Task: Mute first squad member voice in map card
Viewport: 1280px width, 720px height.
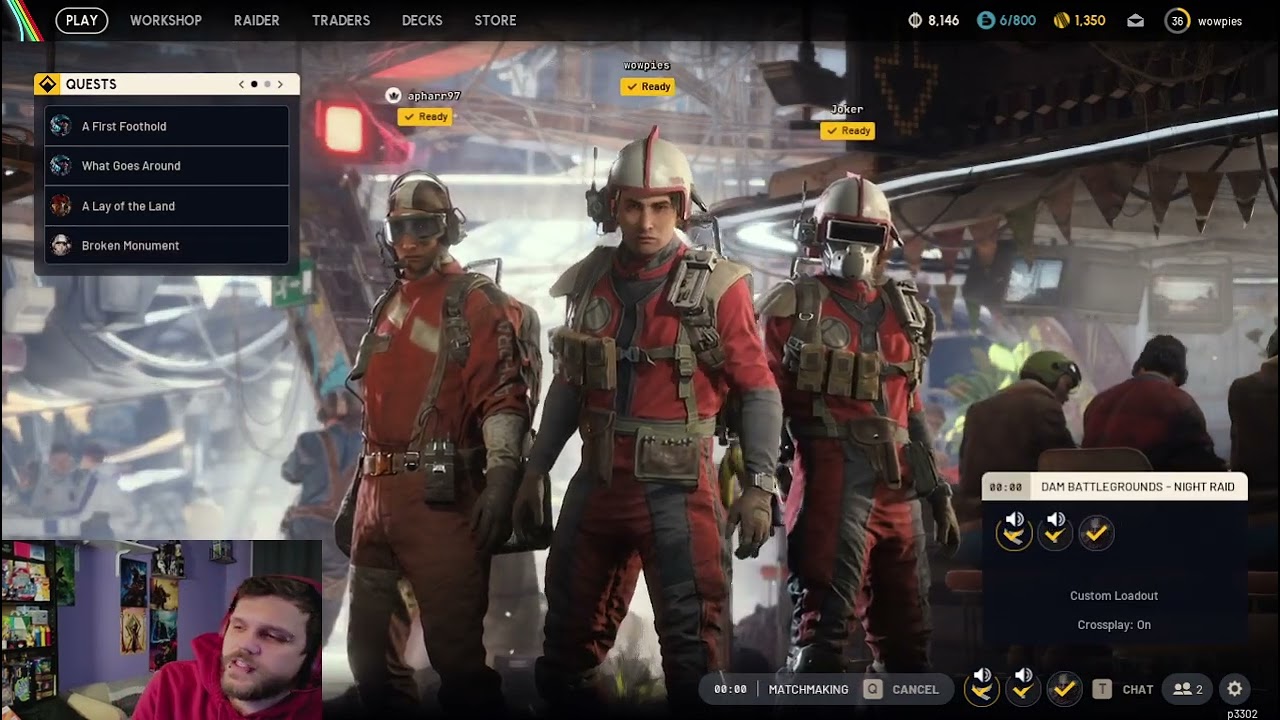Action: (1015, 520)
